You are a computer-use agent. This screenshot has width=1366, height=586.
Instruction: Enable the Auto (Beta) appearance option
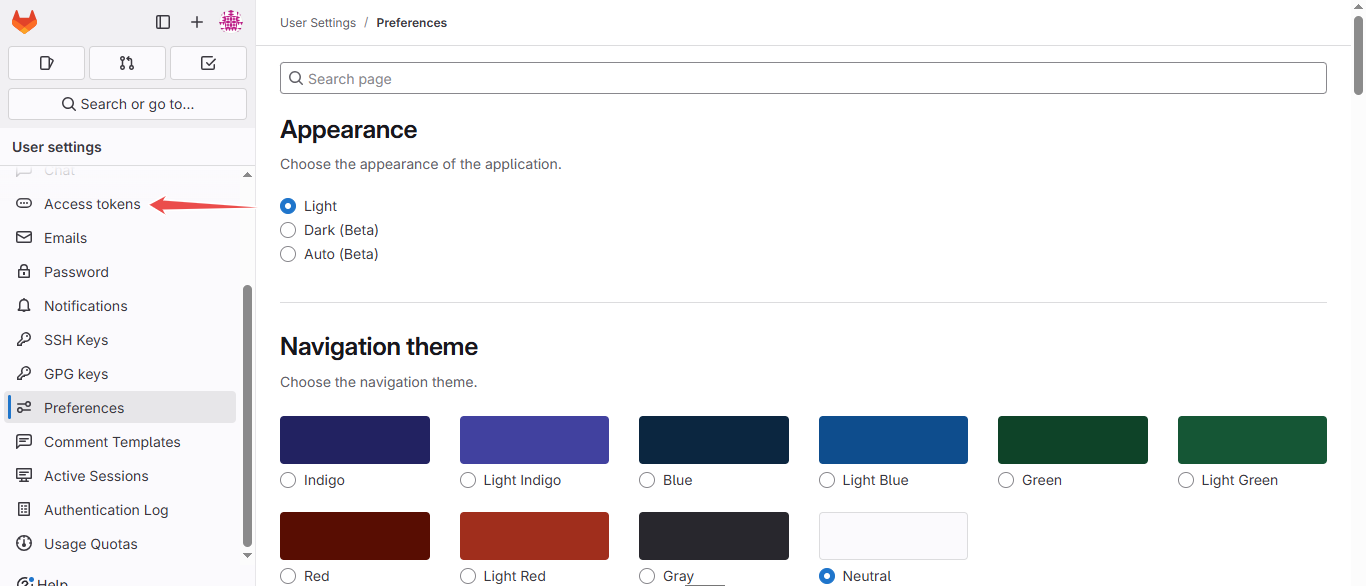point(288,254)
